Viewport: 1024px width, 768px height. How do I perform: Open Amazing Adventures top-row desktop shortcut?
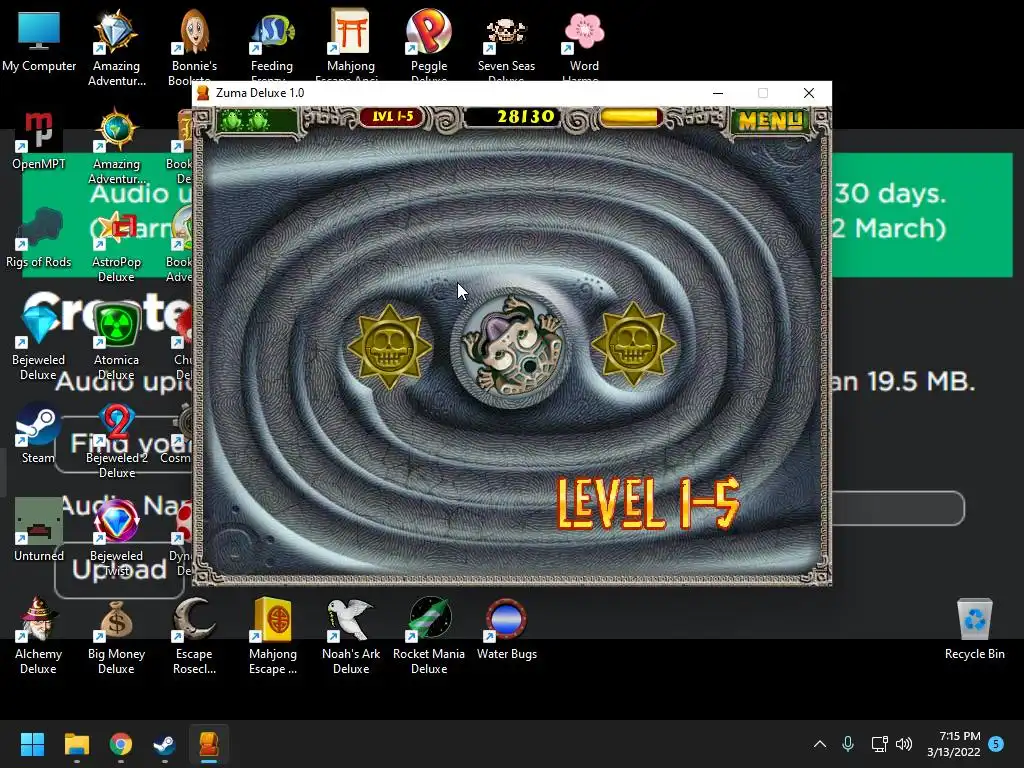116,47
